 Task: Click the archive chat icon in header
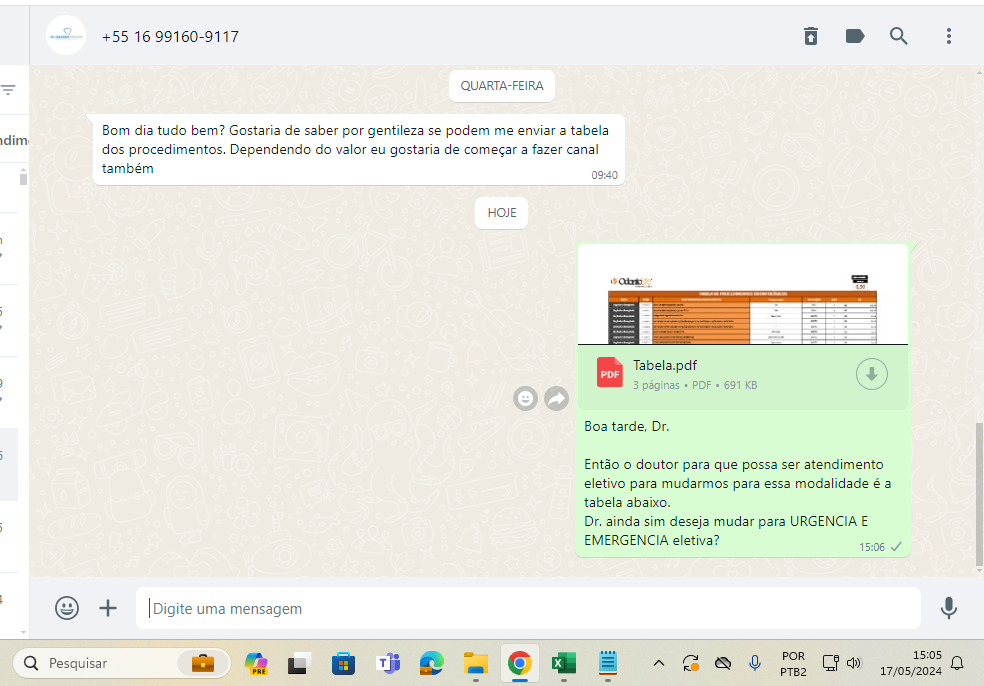pyautogui.click(x=811, y=36)
